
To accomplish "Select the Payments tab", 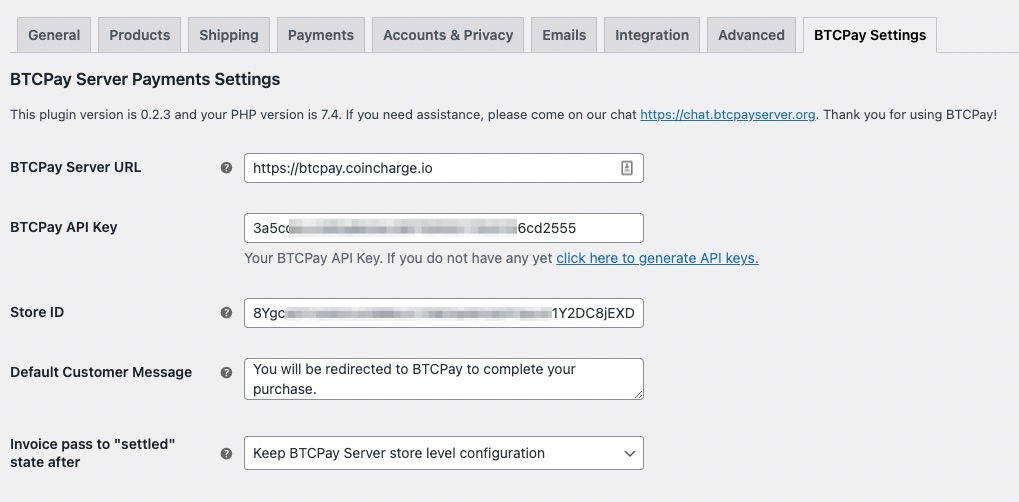I will 321,35.
